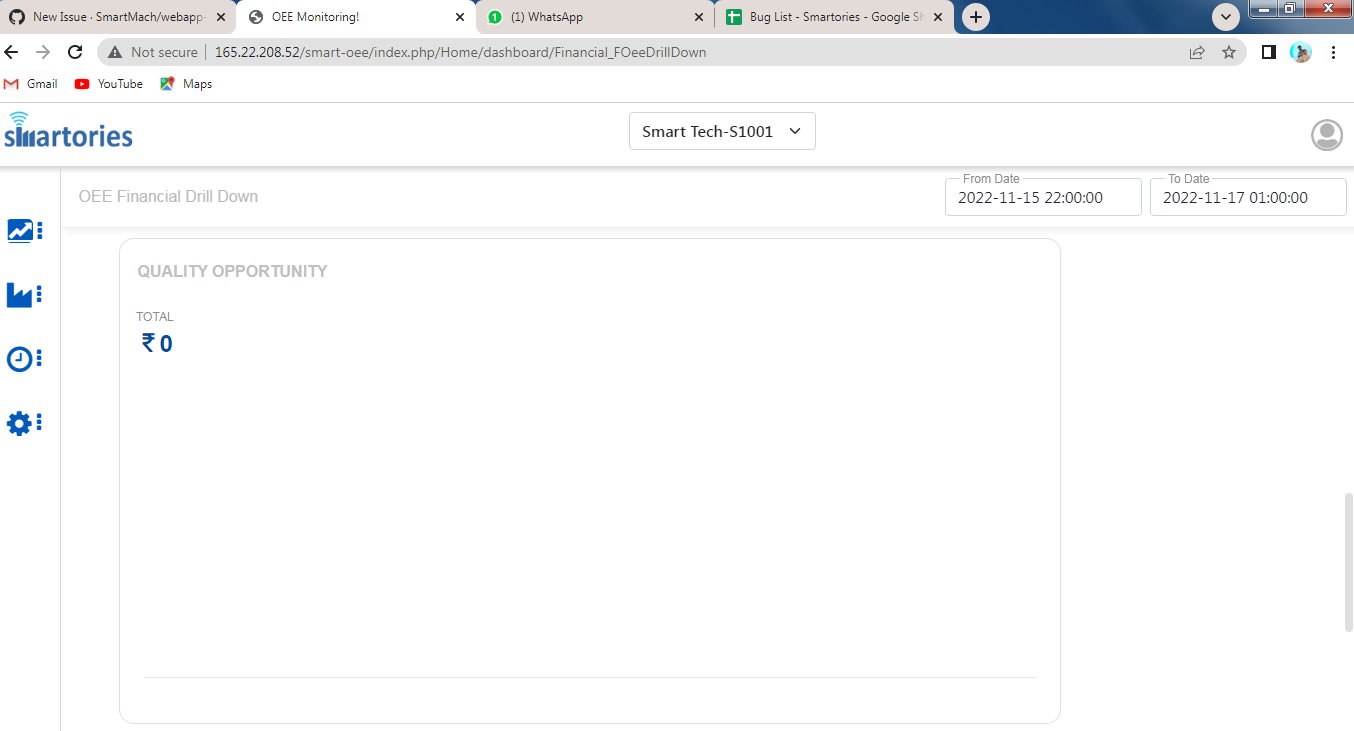Close the New Issue GitHub tab
The height and width of the screenshot is (731, 1354).
221,17
